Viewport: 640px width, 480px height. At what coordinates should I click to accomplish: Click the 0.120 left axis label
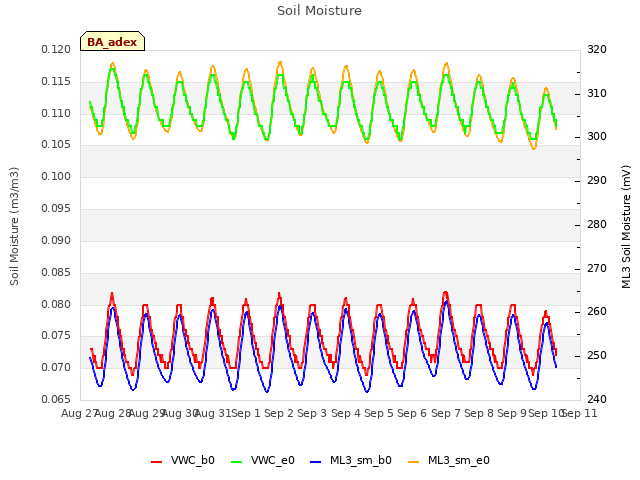click(x=56, y=49)
